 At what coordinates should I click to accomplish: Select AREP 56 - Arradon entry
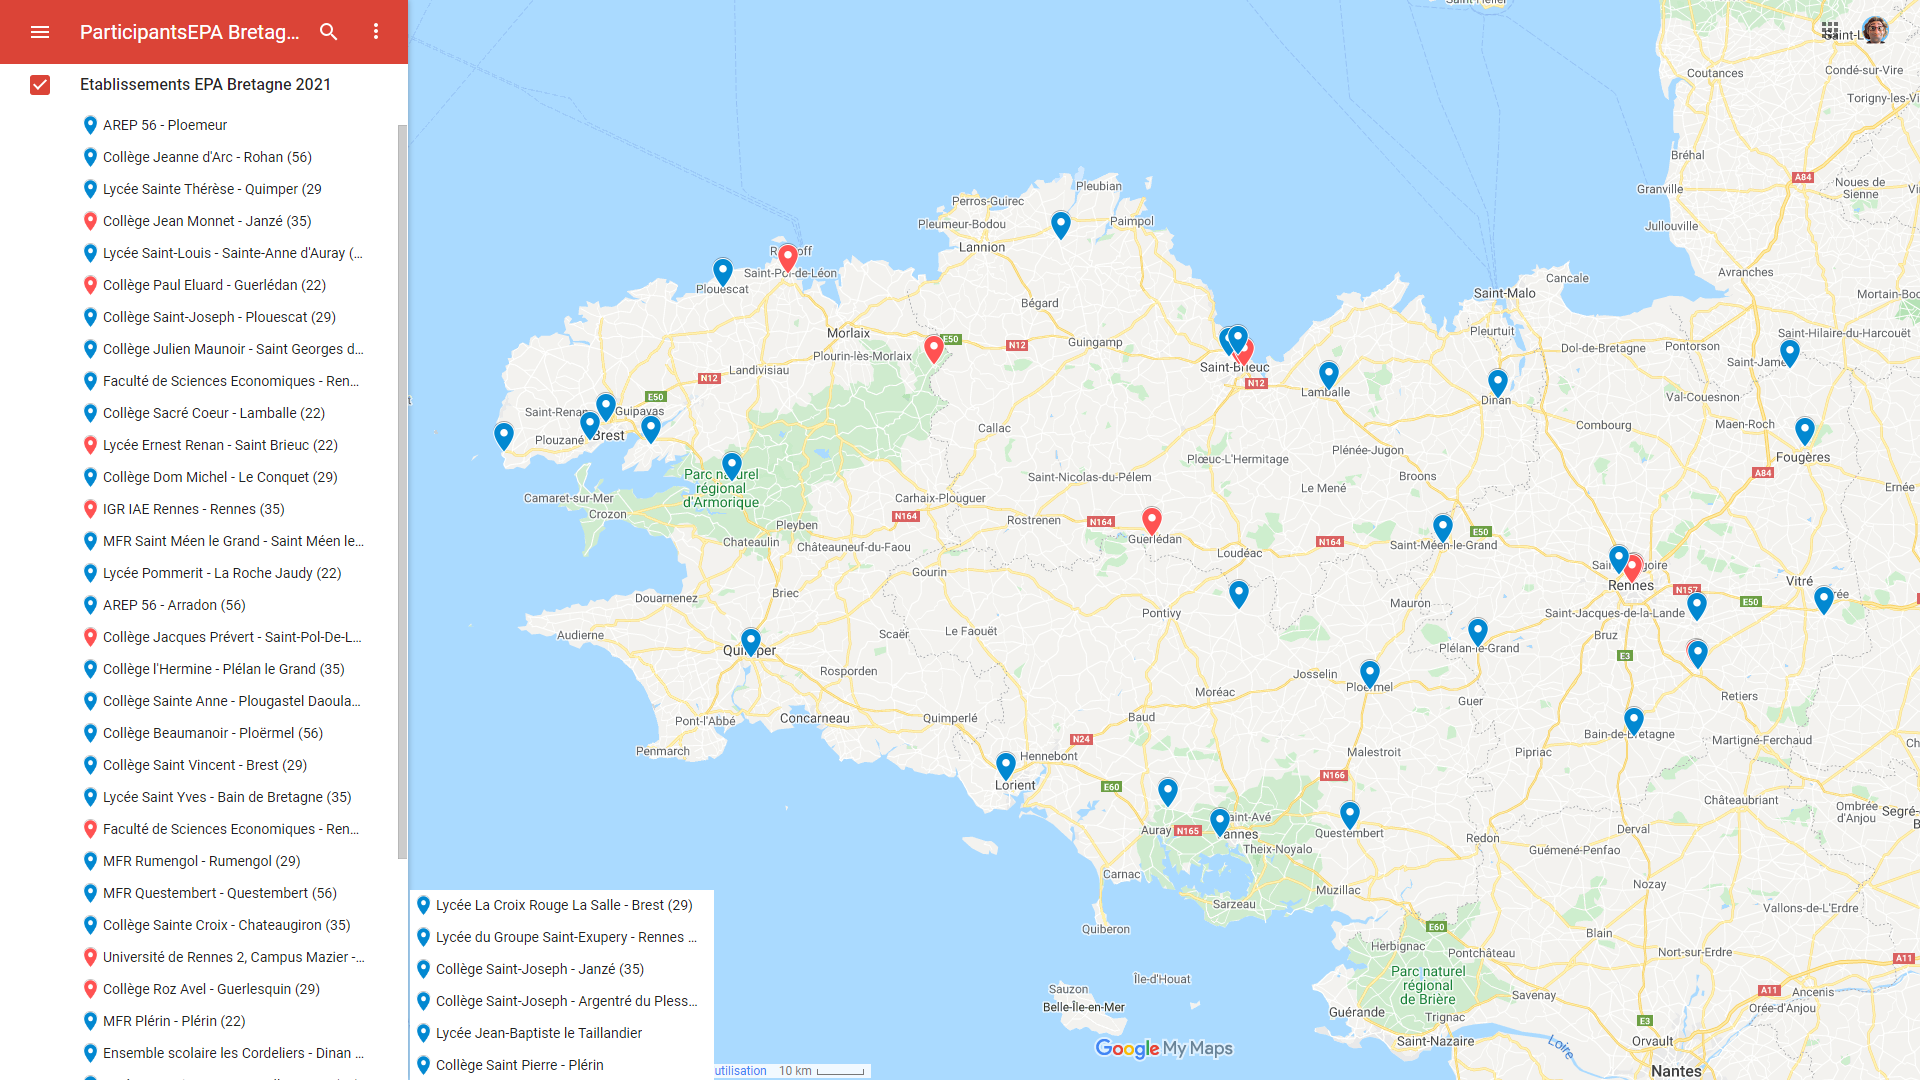click(174, 605)
